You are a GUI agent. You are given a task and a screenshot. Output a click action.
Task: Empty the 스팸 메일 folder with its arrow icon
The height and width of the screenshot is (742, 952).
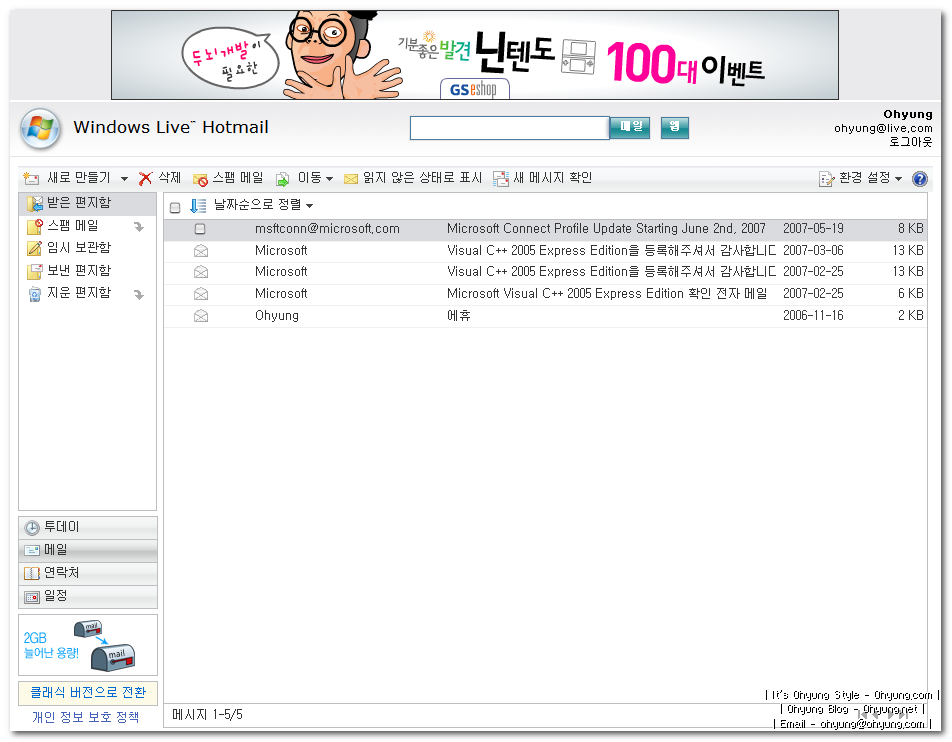(x=139, y=227)
